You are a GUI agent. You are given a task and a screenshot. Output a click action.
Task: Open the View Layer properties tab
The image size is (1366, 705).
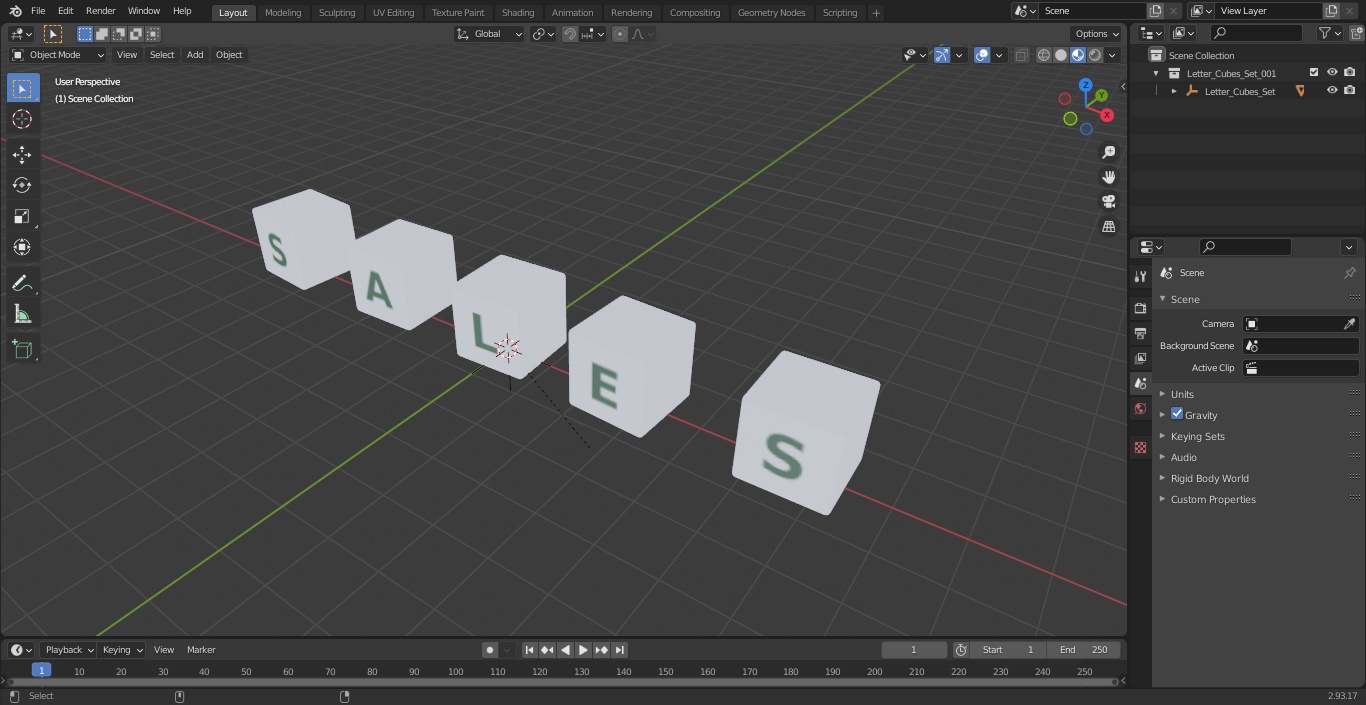(x=1140, y=358)
